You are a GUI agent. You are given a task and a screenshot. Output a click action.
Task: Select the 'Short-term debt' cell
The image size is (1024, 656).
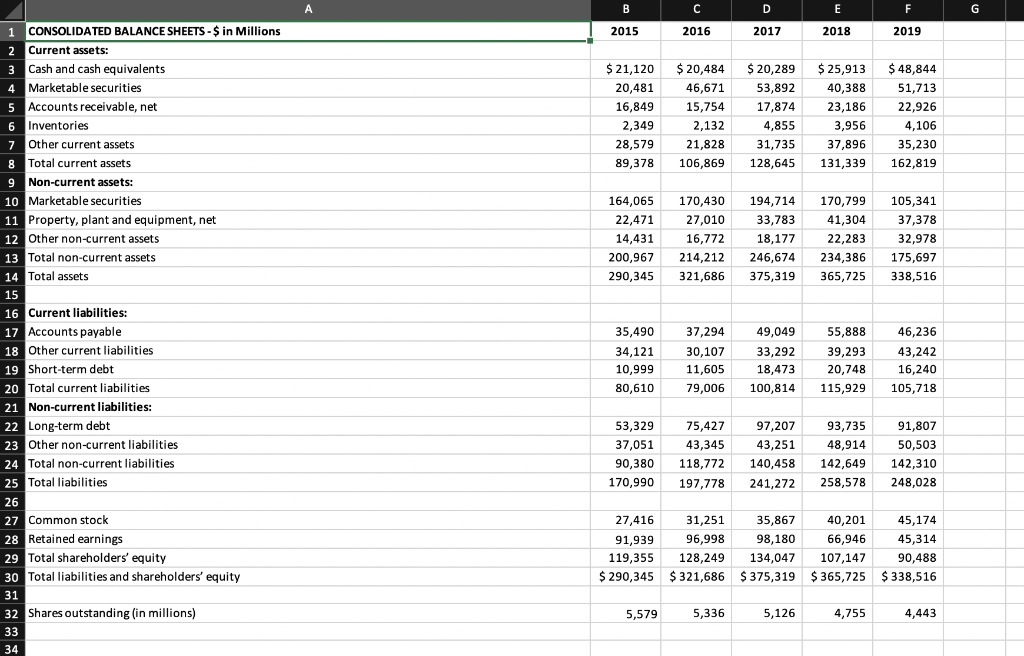308,369
